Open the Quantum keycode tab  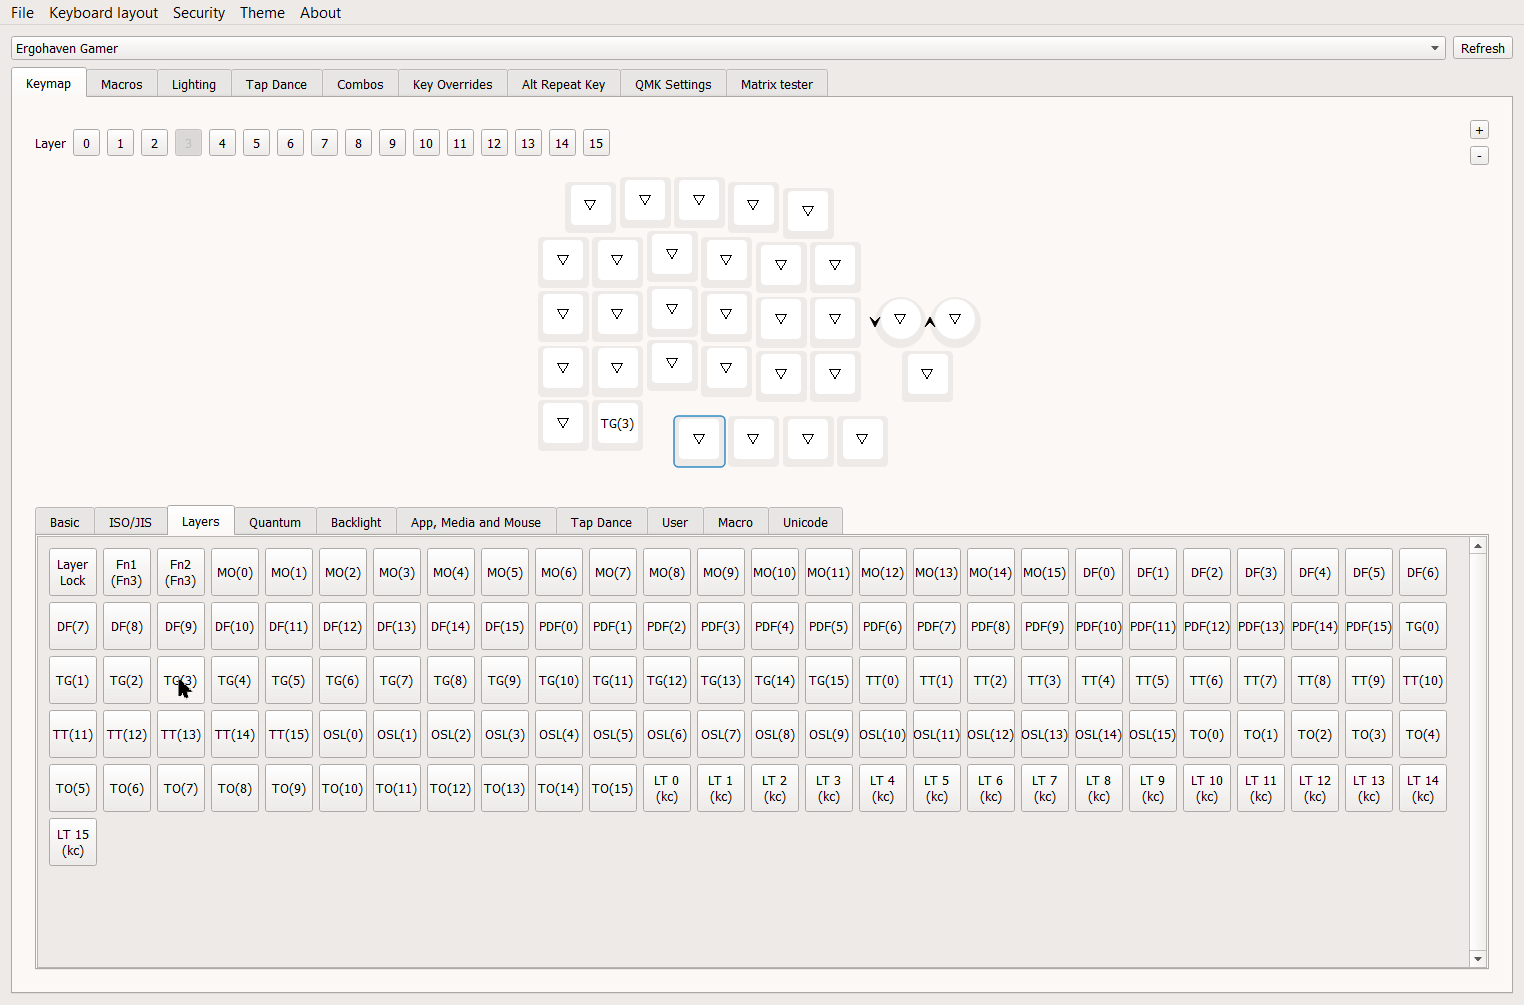point(275,522)
